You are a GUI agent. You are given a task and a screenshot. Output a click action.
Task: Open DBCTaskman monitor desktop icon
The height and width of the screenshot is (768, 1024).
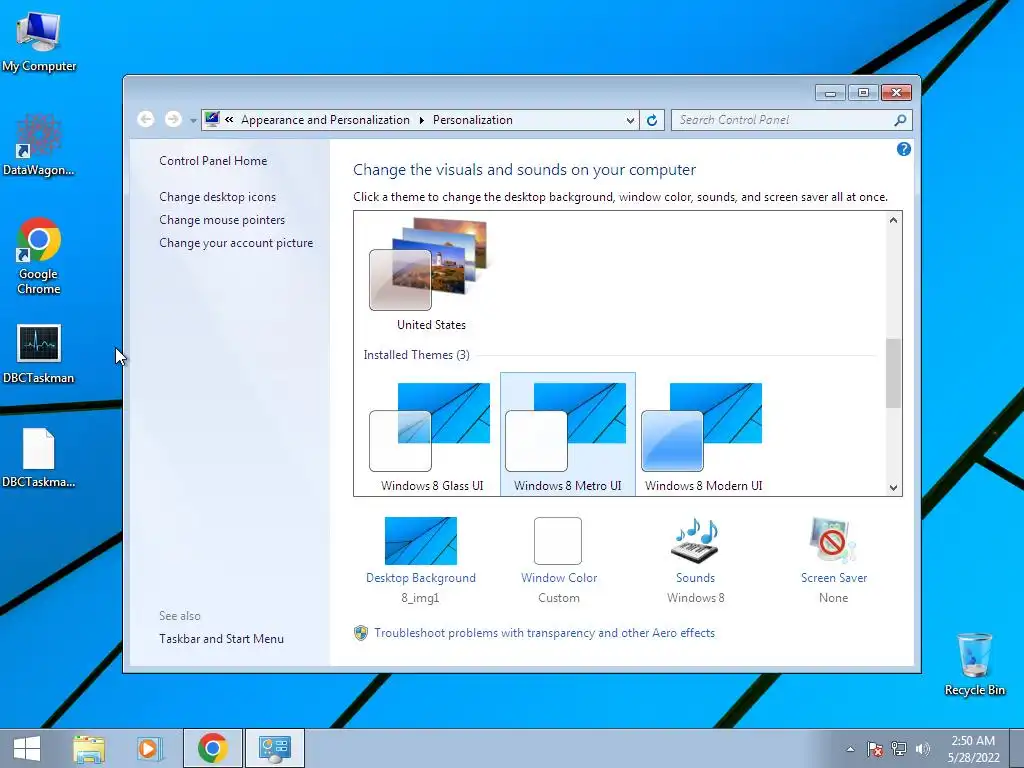[x=39, y=353]
